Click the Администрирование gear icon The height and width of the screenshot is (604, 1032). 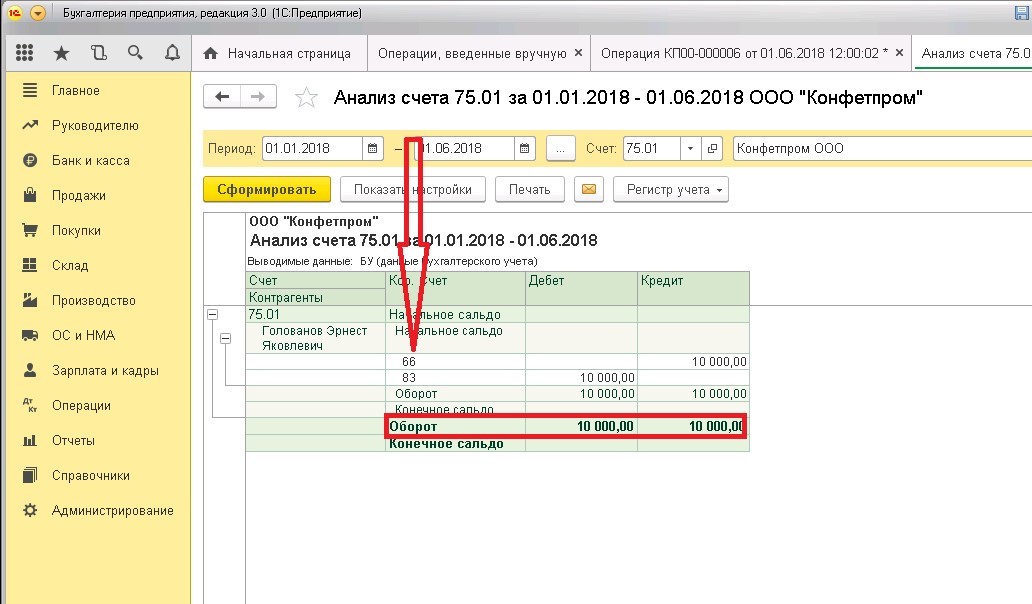point(30,511)
